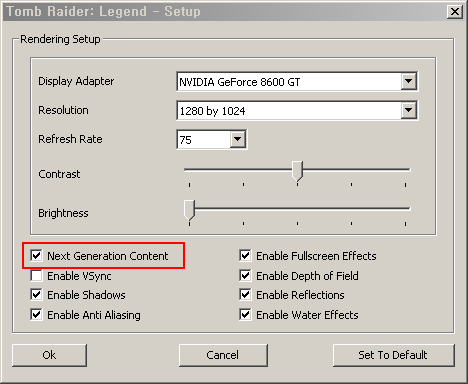Image resolution: width=468 pixels, height=384 pixels.
Task: Close the Setup dialog window
Action: 455,12
